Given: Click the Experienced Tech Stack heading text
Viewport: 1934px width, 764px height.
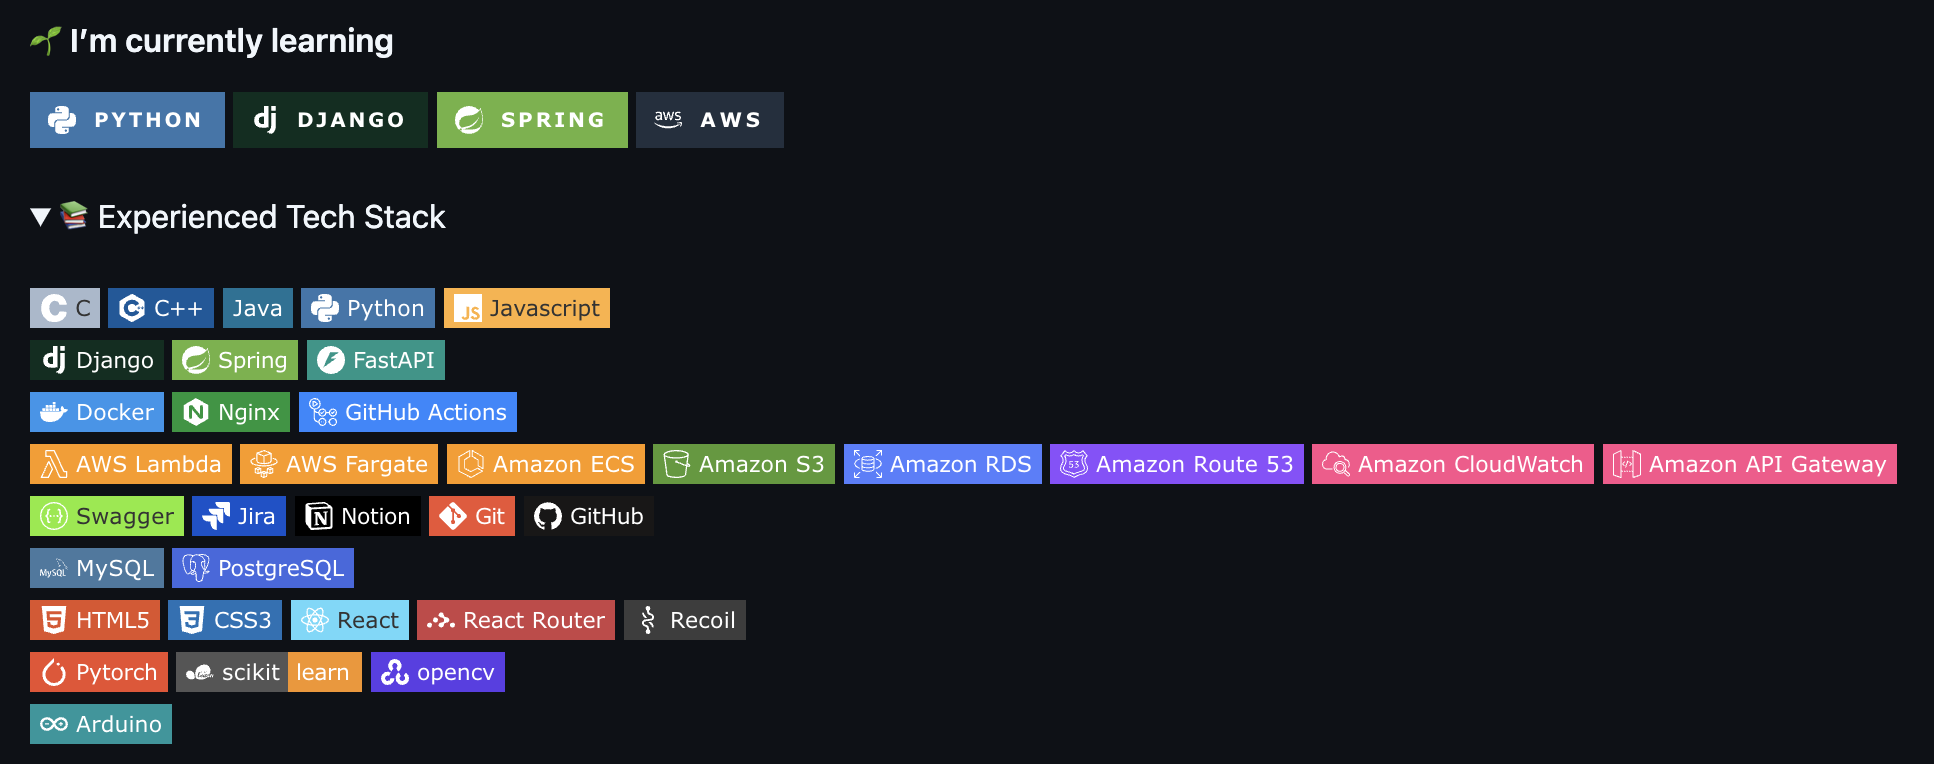Looking at the screenshot, I should pyautogui.click(x=271, y=217).
